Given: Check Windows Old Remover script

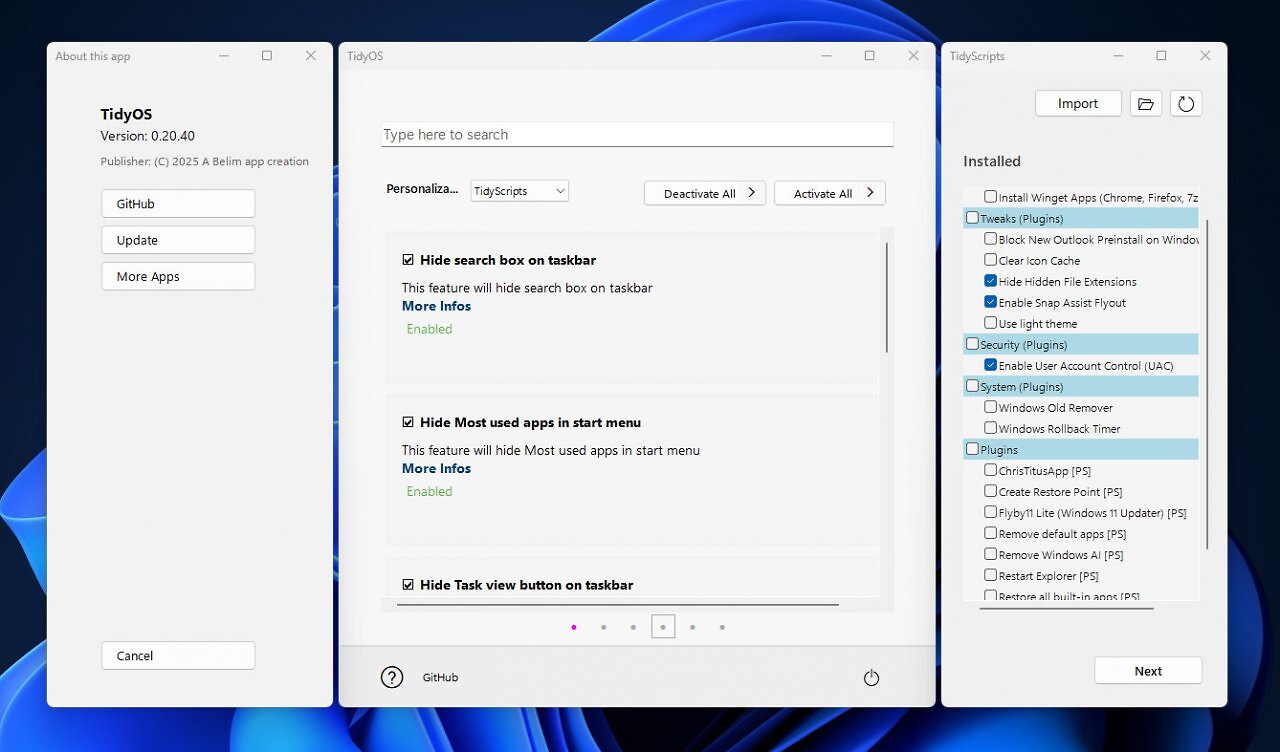Looking at the screenshot, I should pos(990,407).
